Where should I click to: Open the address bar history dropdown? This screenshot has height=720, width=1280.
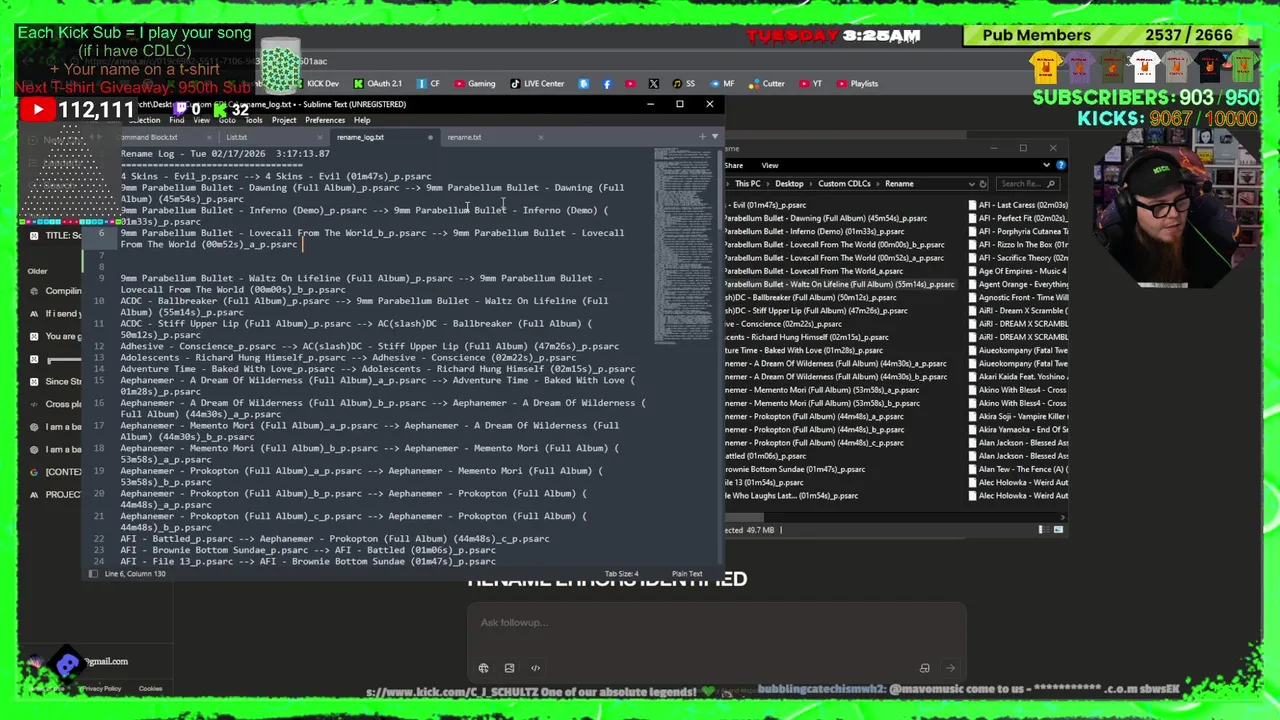coord(971,184)
